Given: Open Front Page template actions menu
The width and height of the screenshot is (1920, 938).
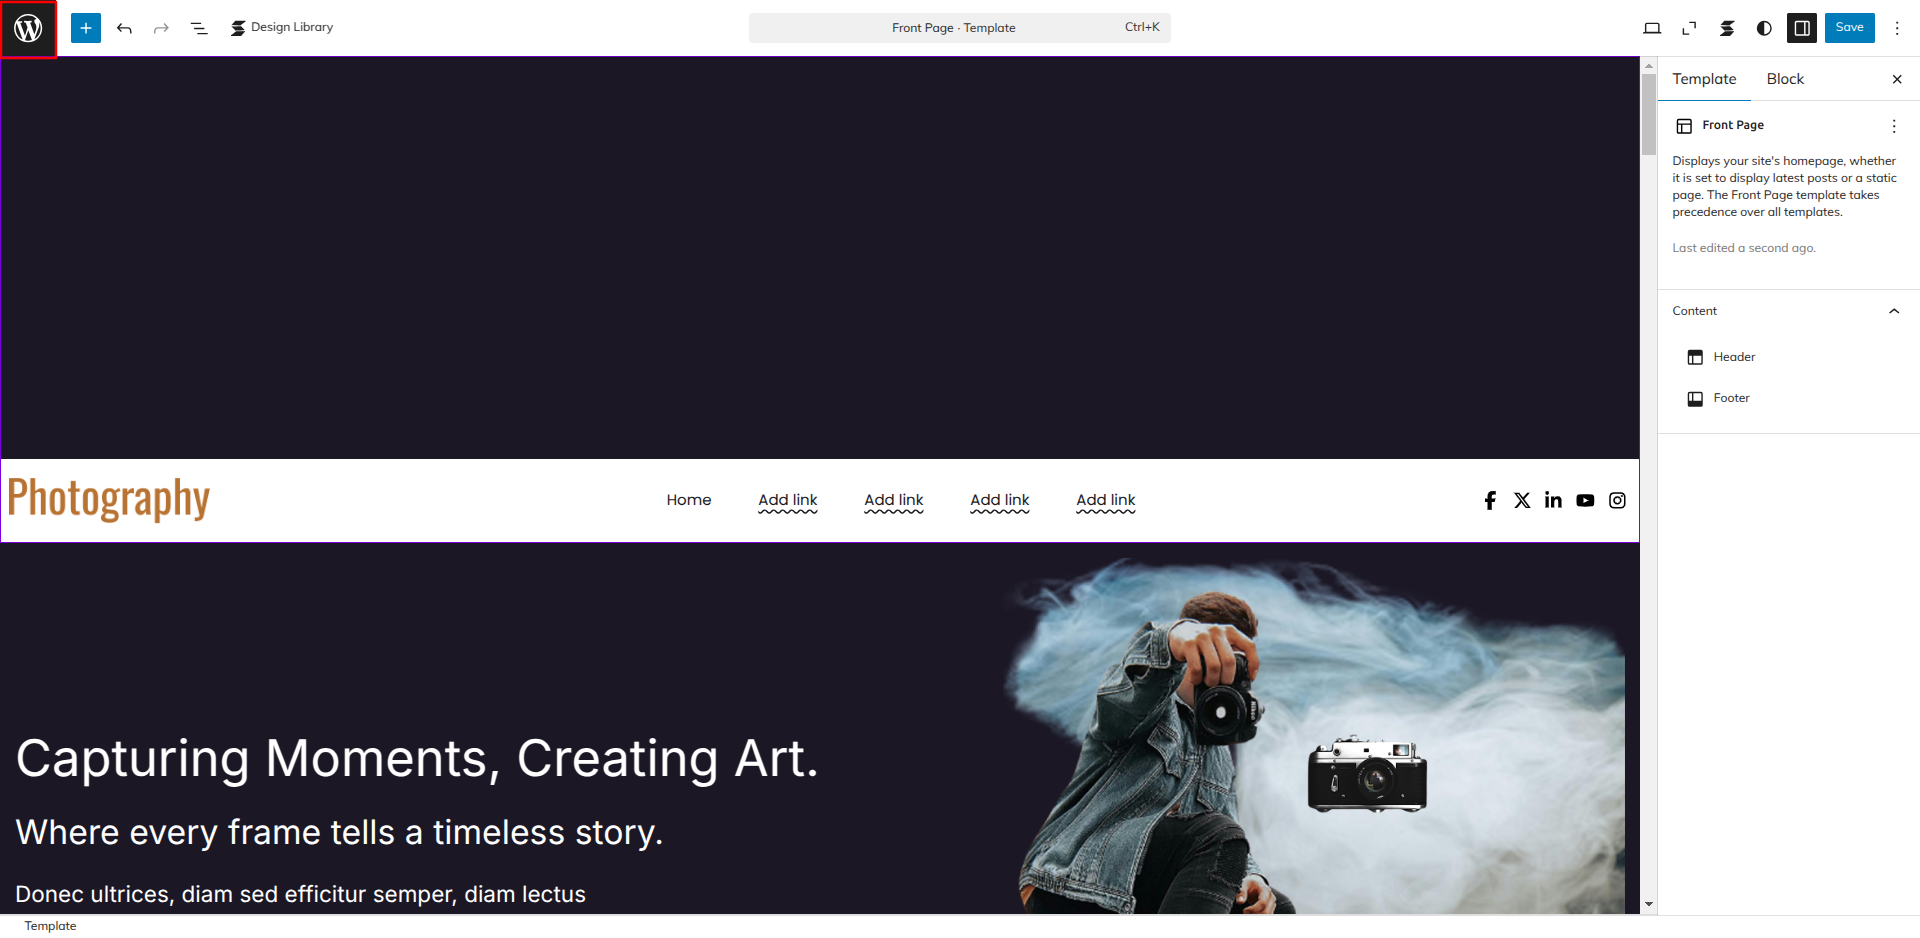Looking at the screenshot, I should pos(1894,126).
